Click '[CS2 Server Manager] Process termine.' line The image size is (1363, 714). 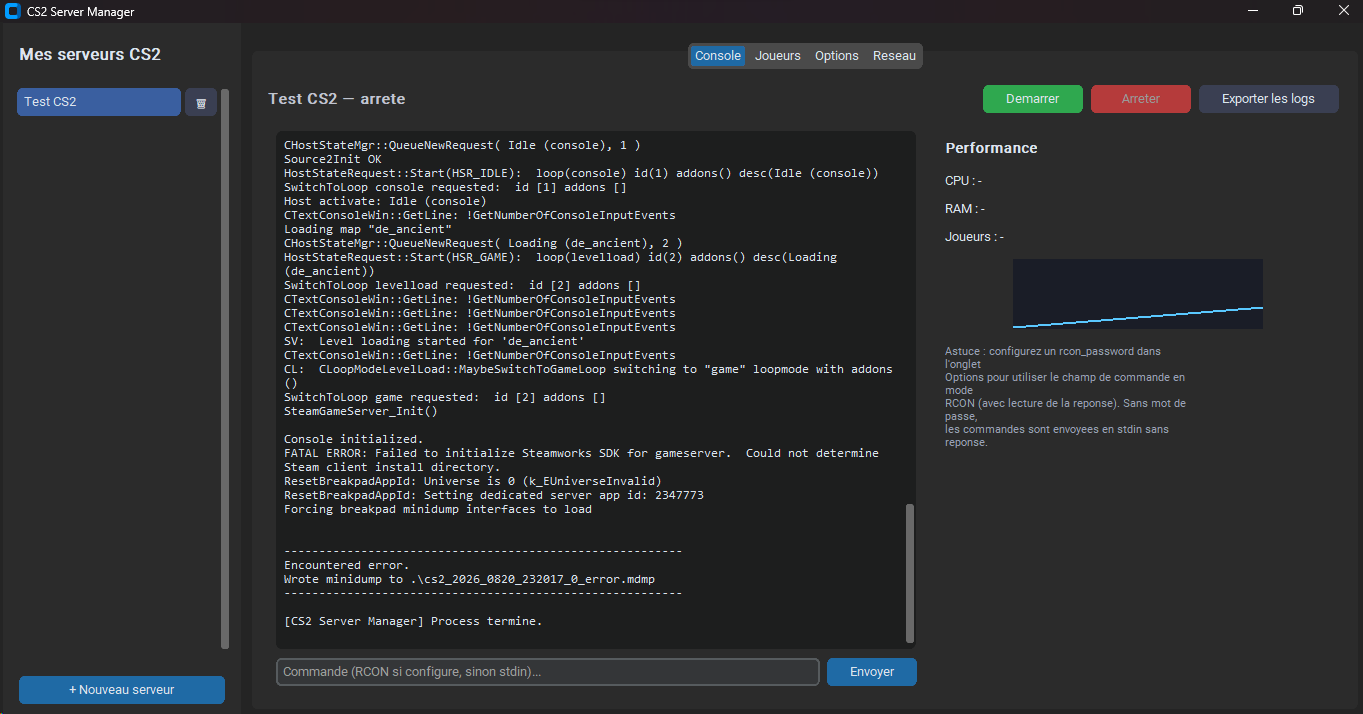click(x=413, y=621)
